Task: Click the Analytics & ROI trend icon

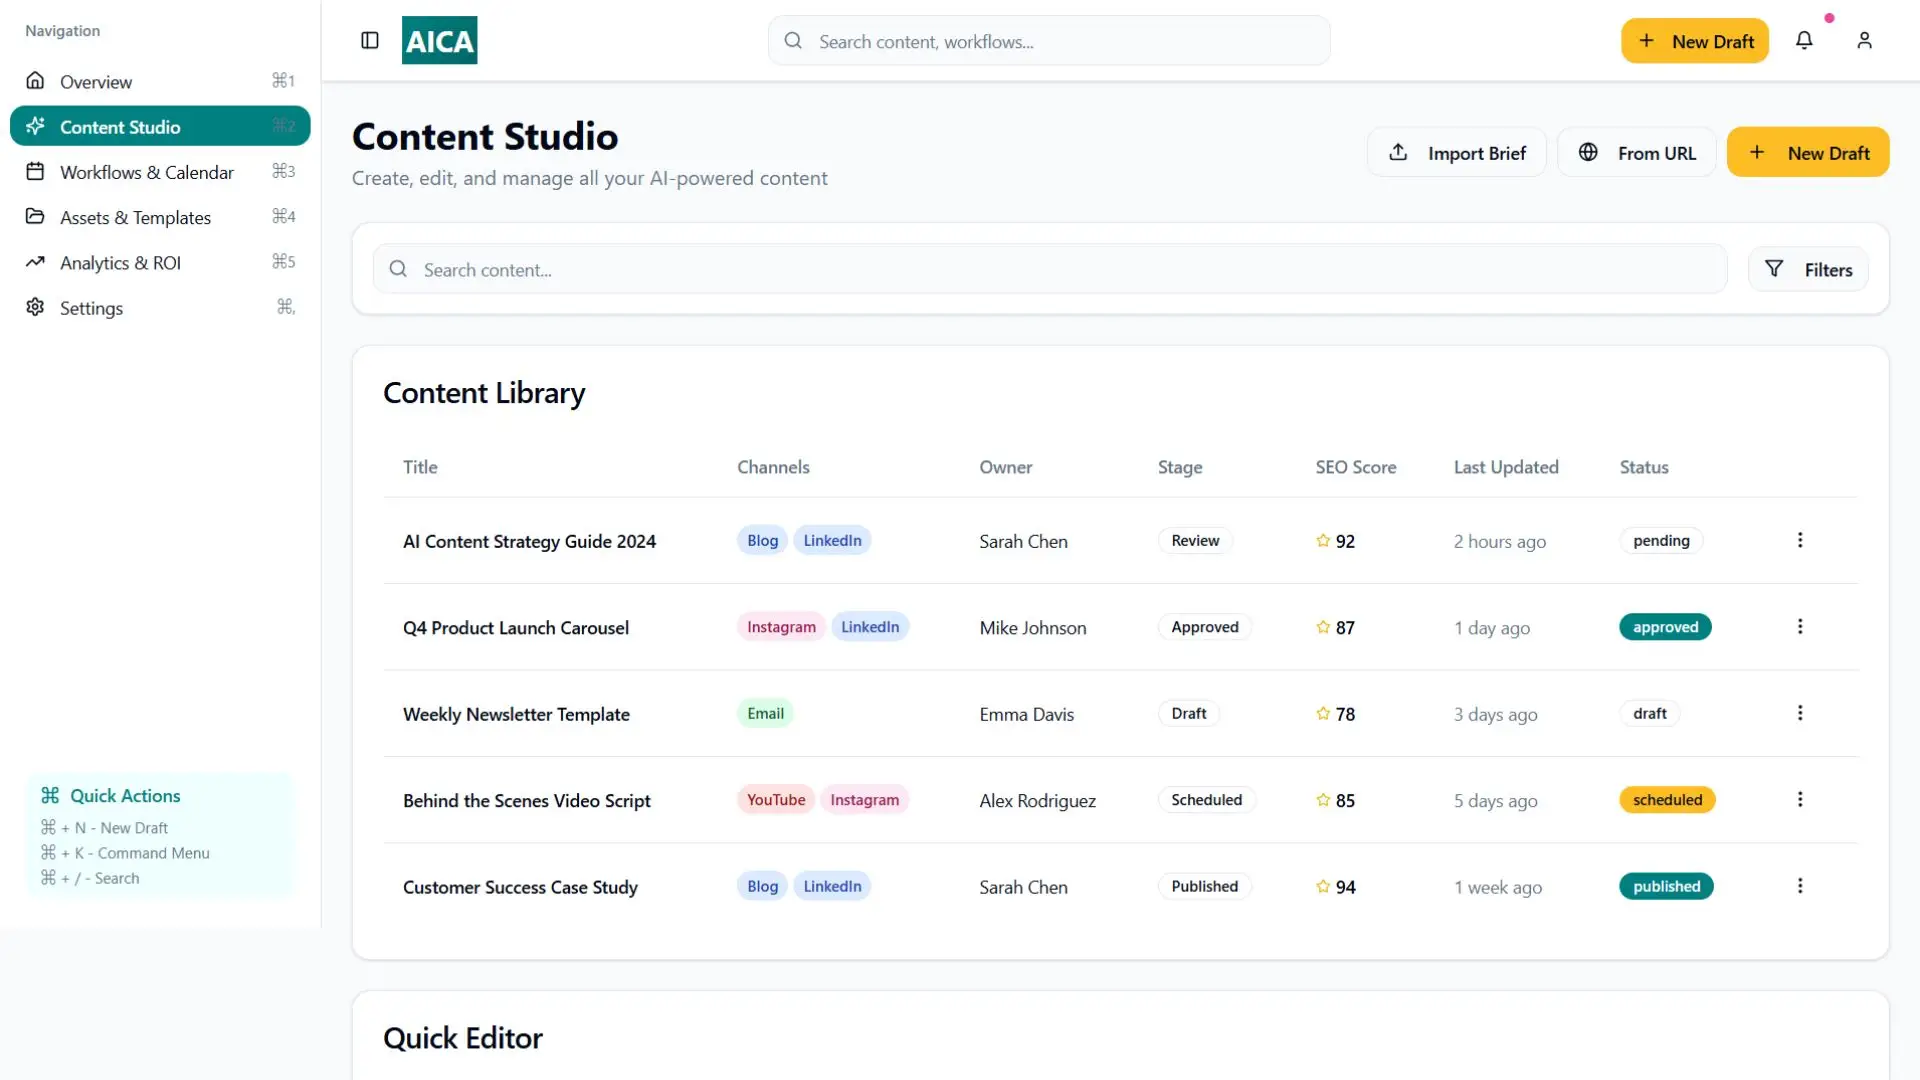Action: tap(35, 262)
